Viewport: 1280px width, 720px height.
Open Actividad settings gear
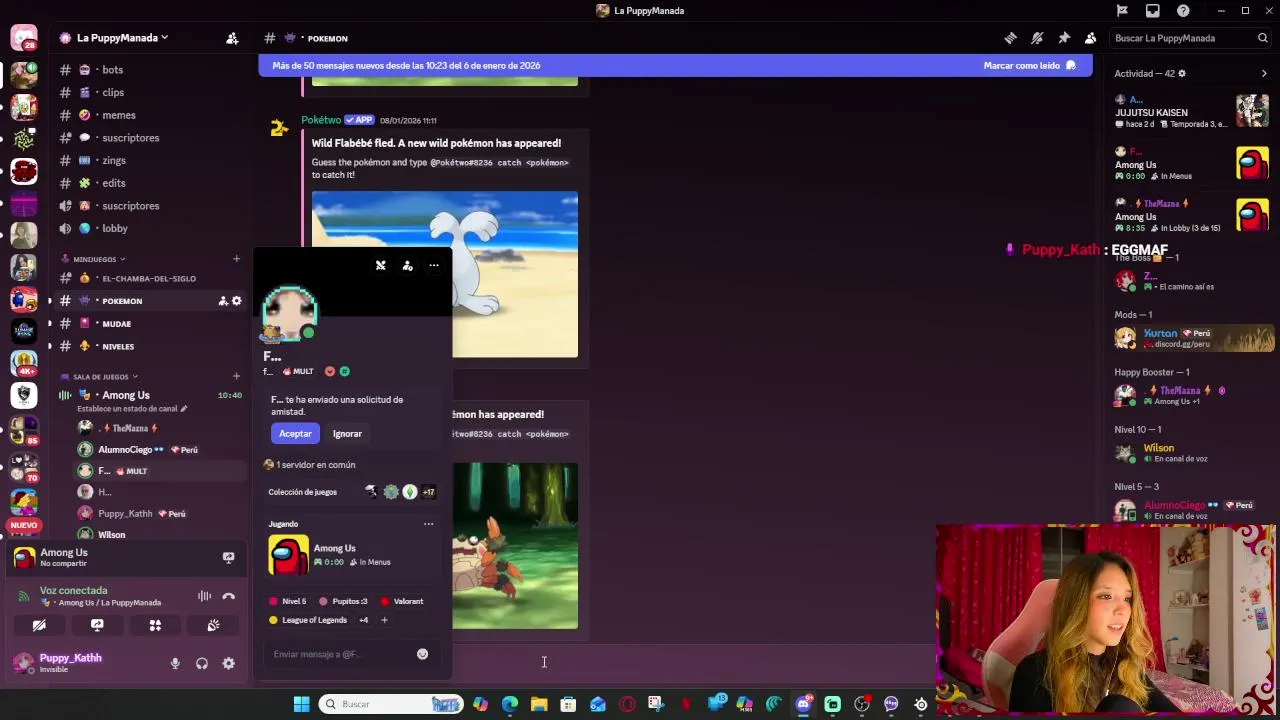[1182, 73]
